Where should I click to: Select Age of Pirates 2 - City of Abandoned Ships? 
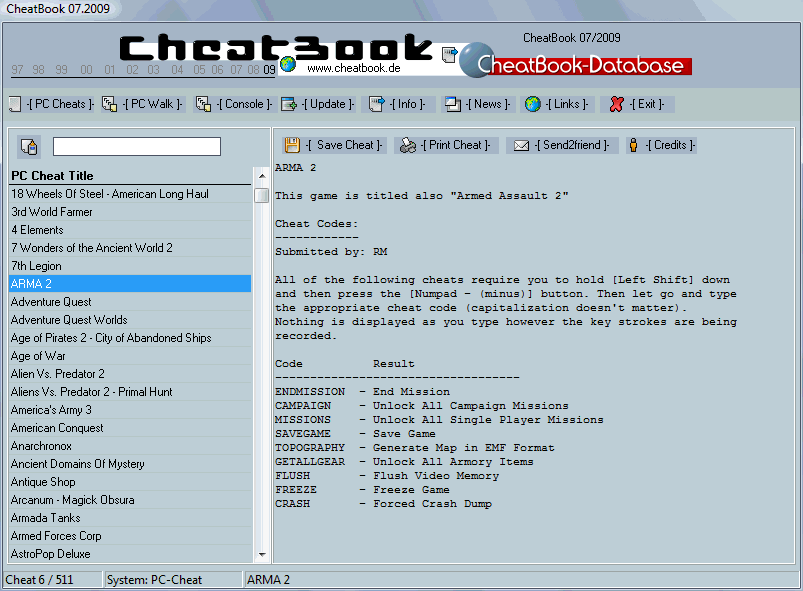pos(131,338)
